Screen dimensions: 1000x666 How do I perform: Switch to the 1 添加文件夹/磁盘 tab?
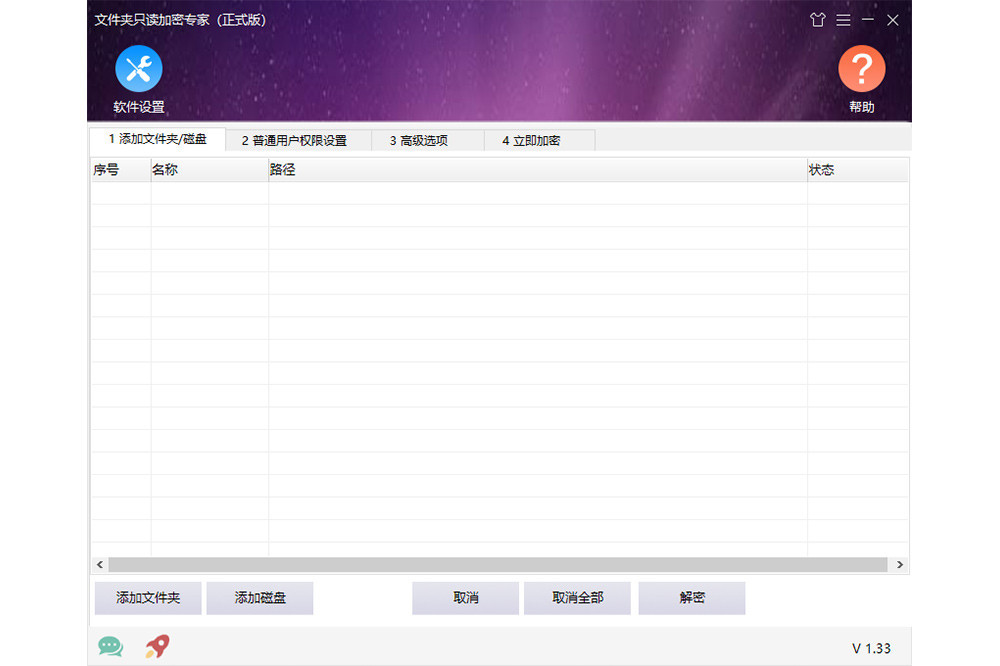tap(157, 139)
